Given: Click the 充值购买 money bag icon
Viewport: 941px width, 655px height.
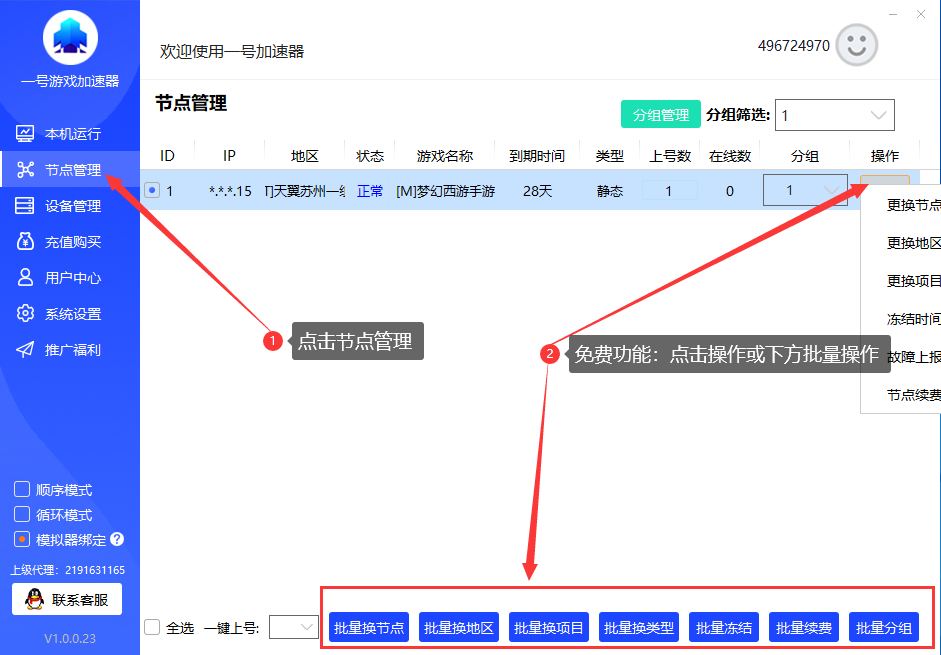Looking at the screenshot, I should pos(25,241).
